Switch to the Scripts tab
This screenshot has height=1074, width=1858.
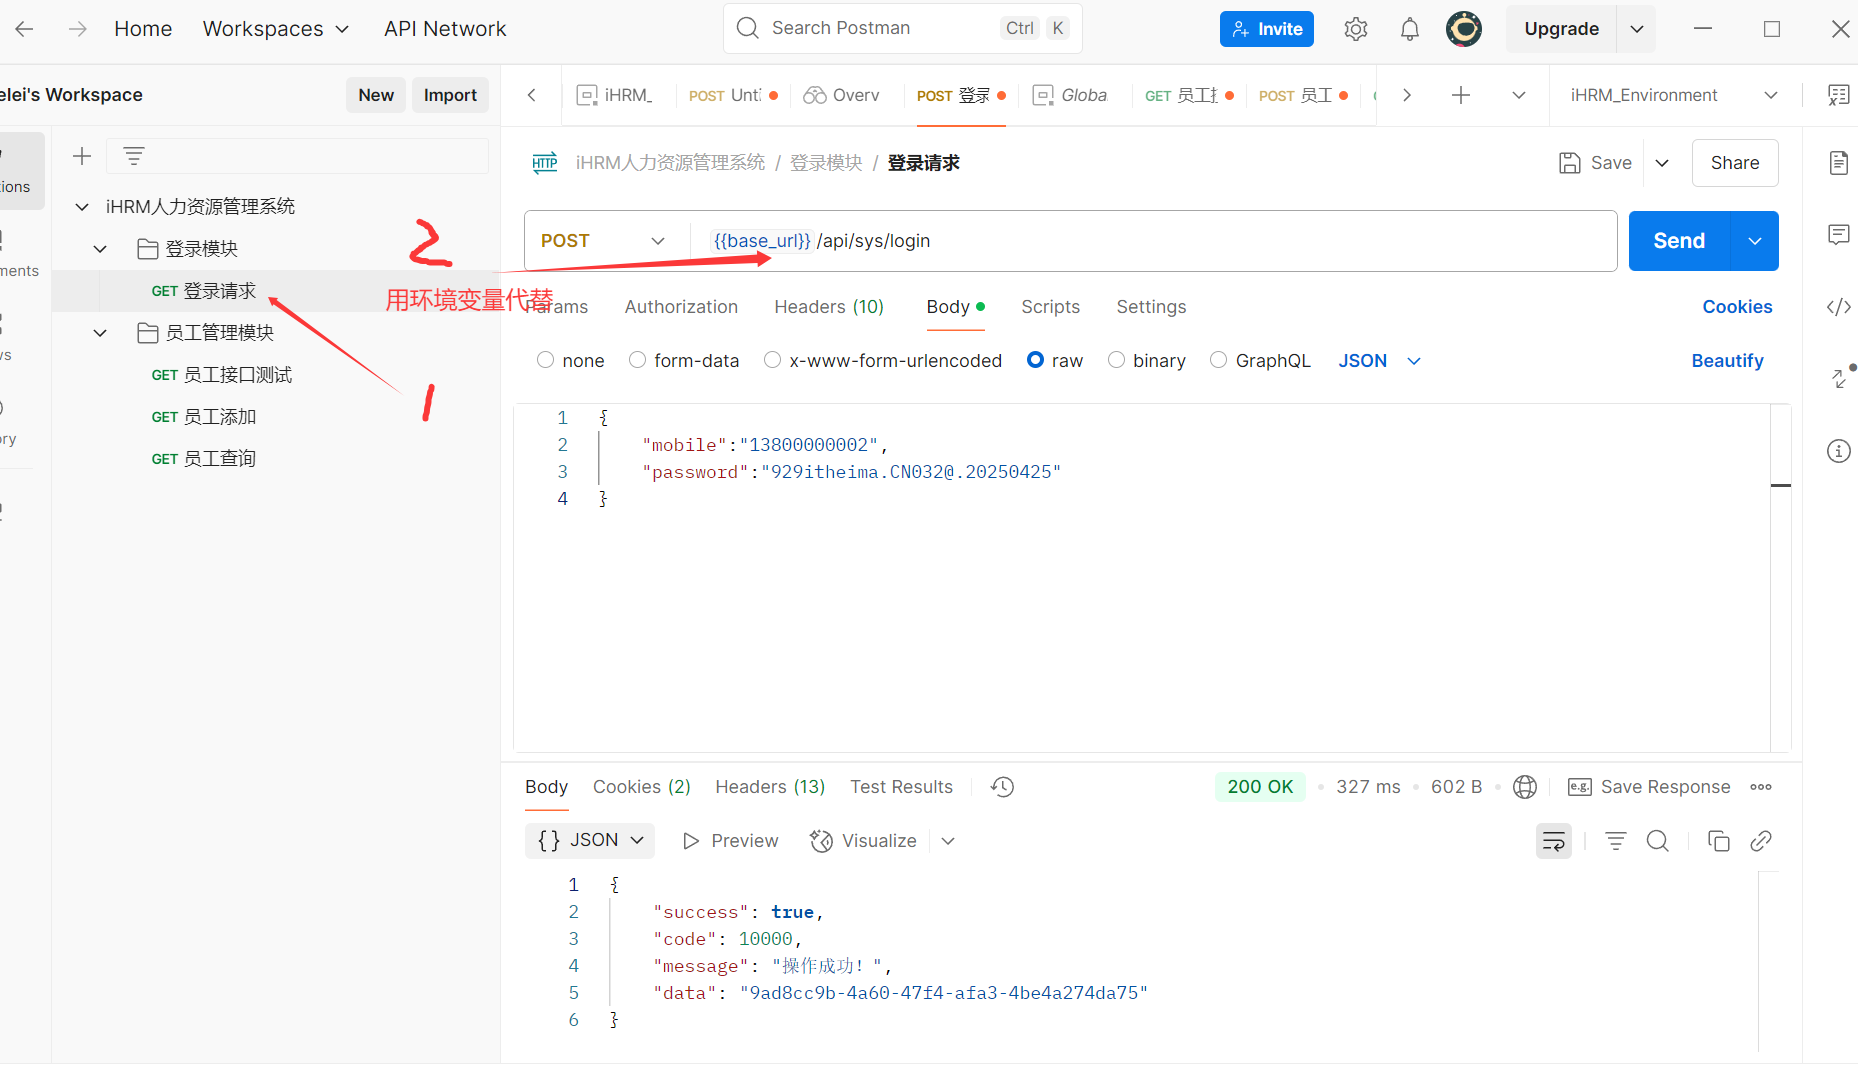point(1050,307)
